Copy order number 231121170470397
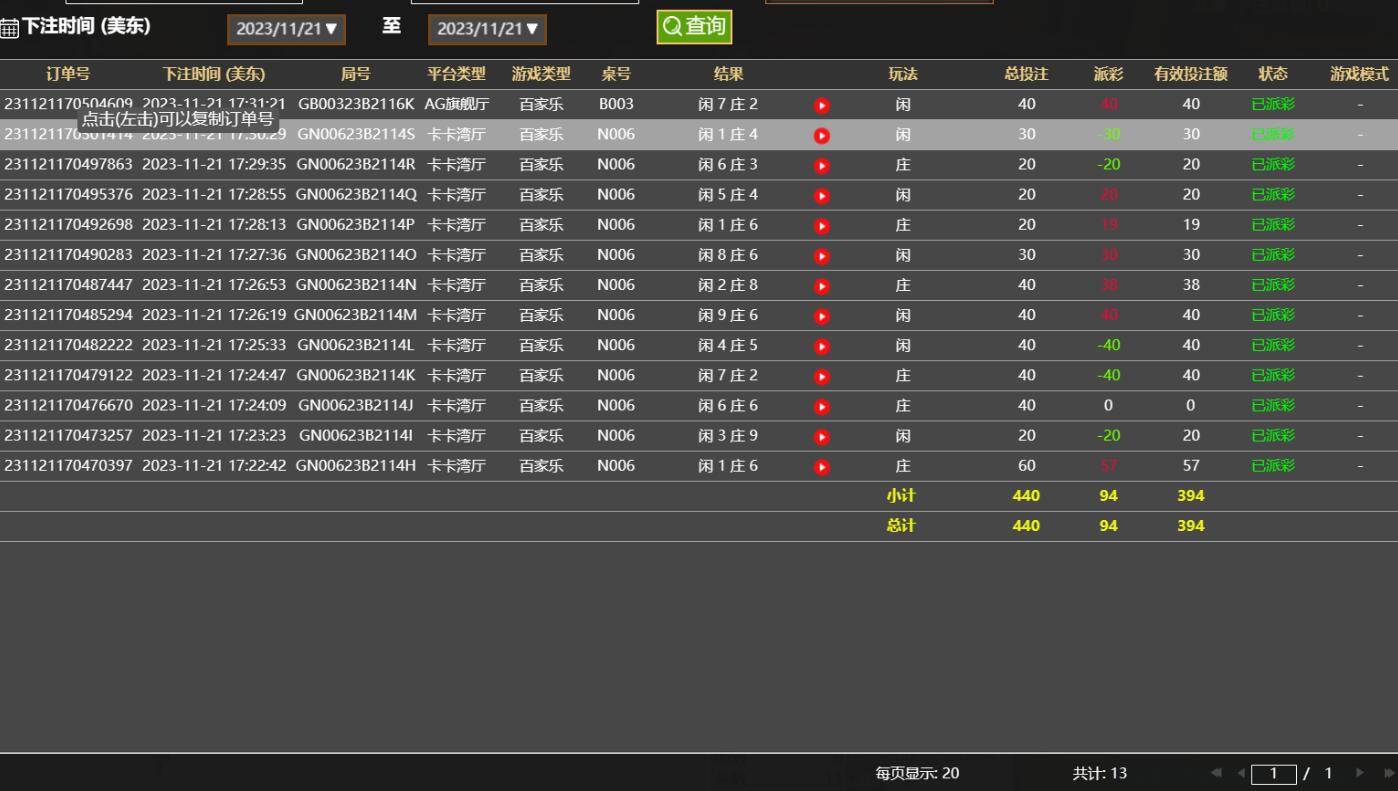The height and width of the screenshot is (791, 1398). tap(68, 466)
